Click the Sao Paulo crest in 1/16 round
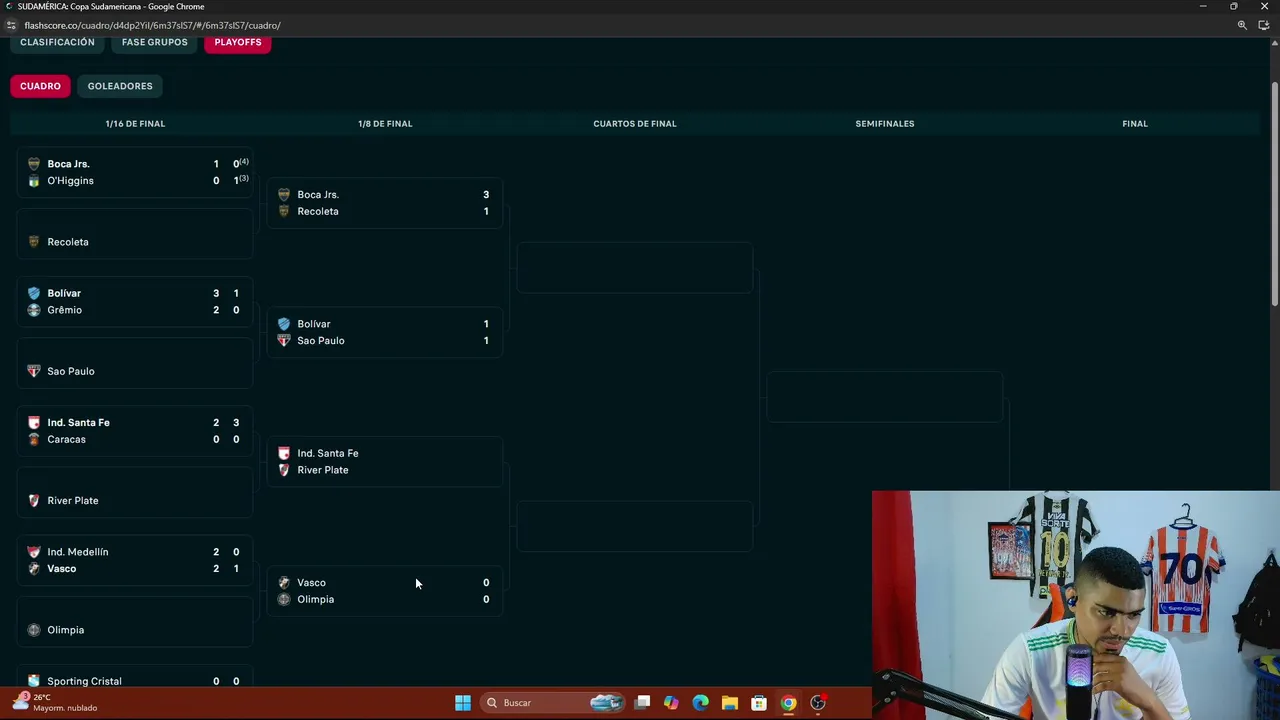1280x720 pixels. [34, 371]
